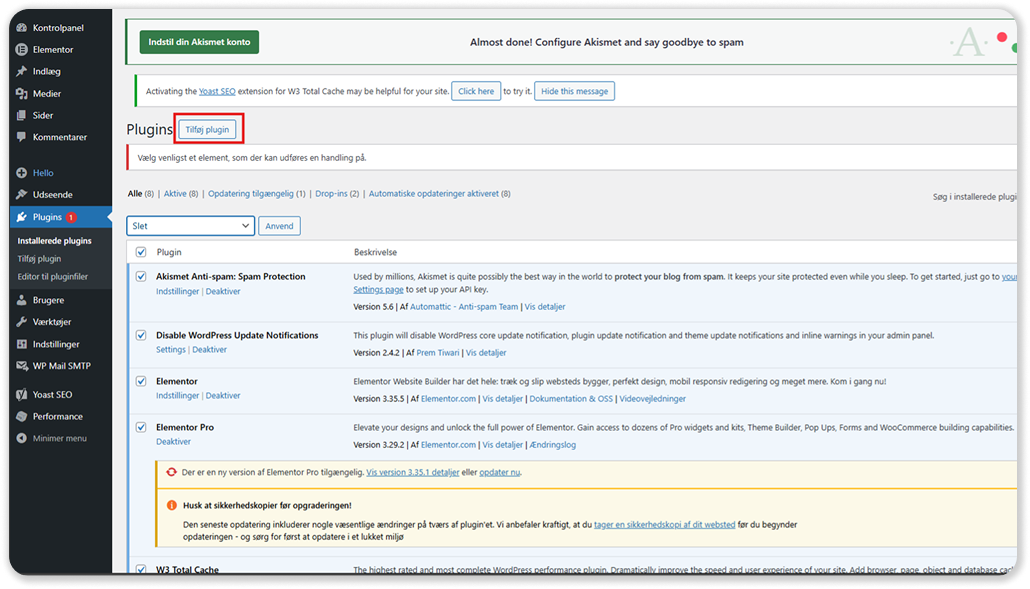Open Akismet Indstillinger link
This screenshot has width=1030, height=589.
point(177,292)
